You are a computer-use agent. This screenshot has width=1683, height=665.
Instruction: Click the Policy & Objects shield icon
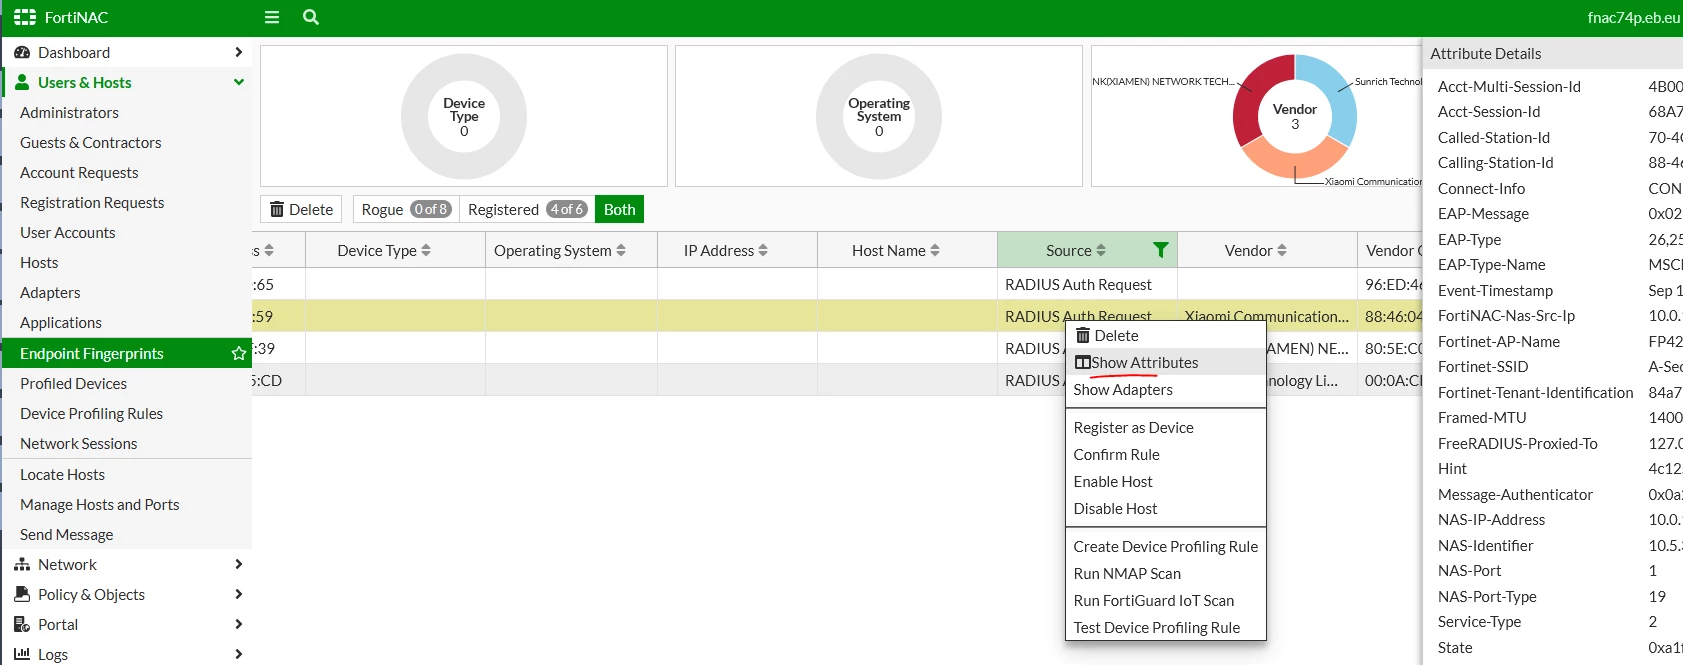(22, 594)
